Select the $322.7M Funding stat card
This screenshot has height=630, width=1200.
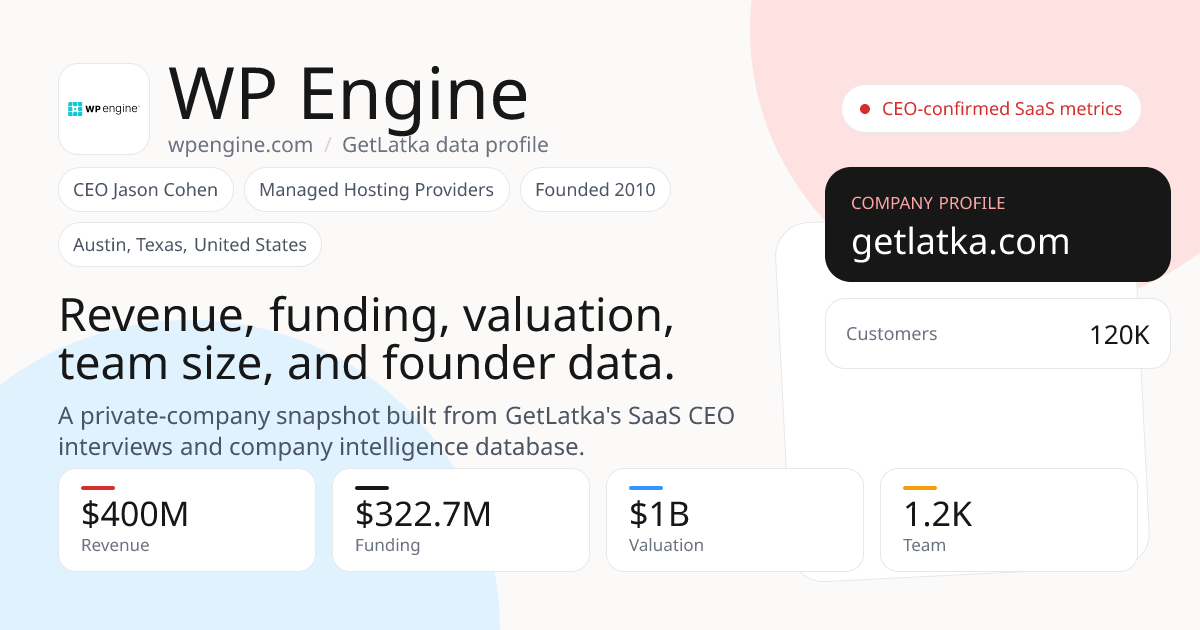click(461, 520)
